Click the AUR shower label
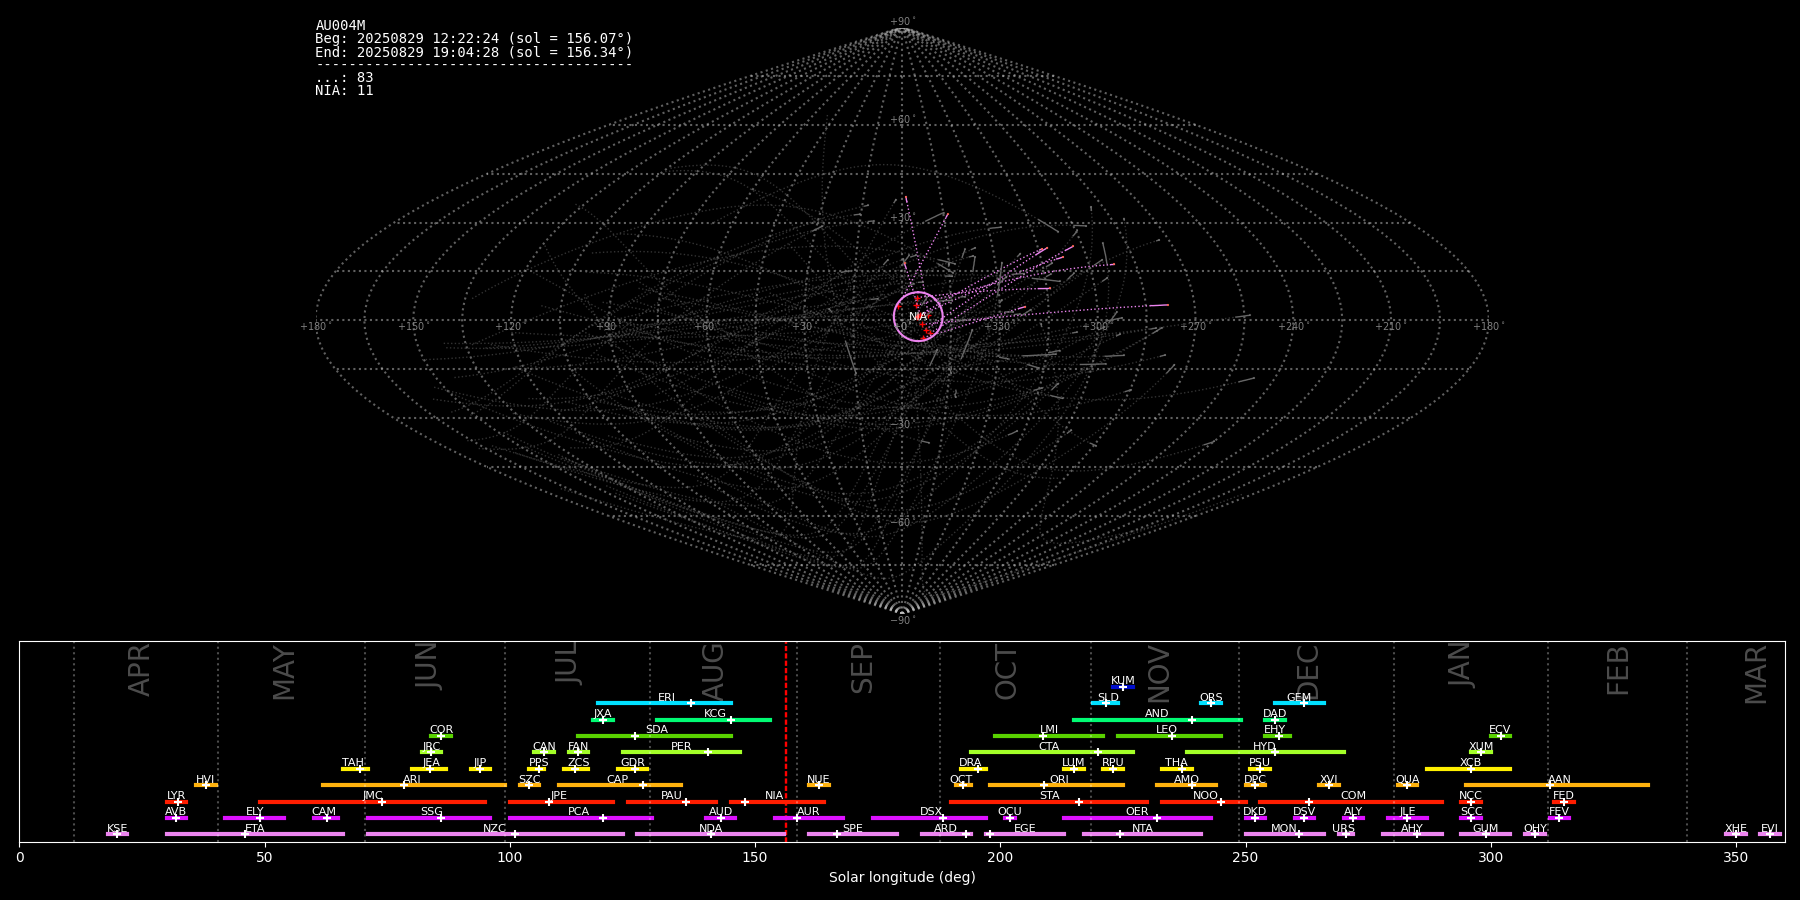The width and height of the screenshot is (1800, 900). click(808, 812)
